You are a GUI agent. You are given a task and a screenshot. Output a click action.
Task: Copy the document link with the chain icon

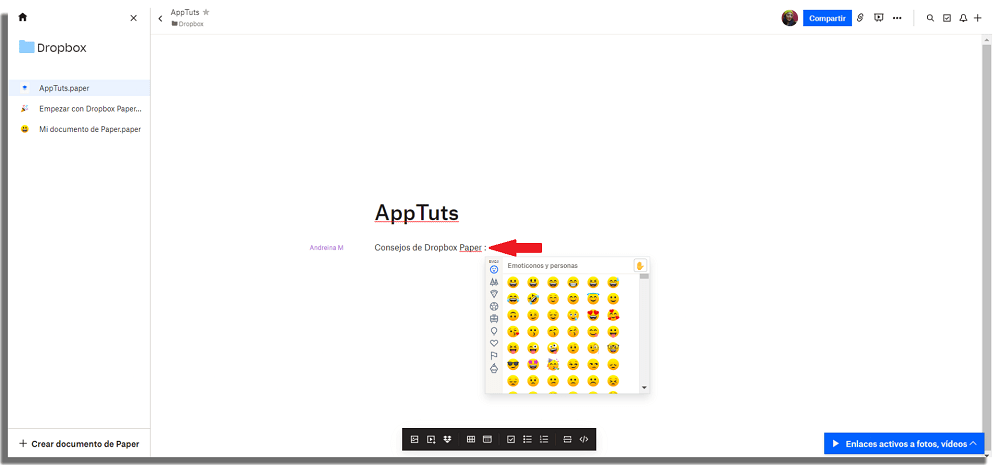pos(860,18)
